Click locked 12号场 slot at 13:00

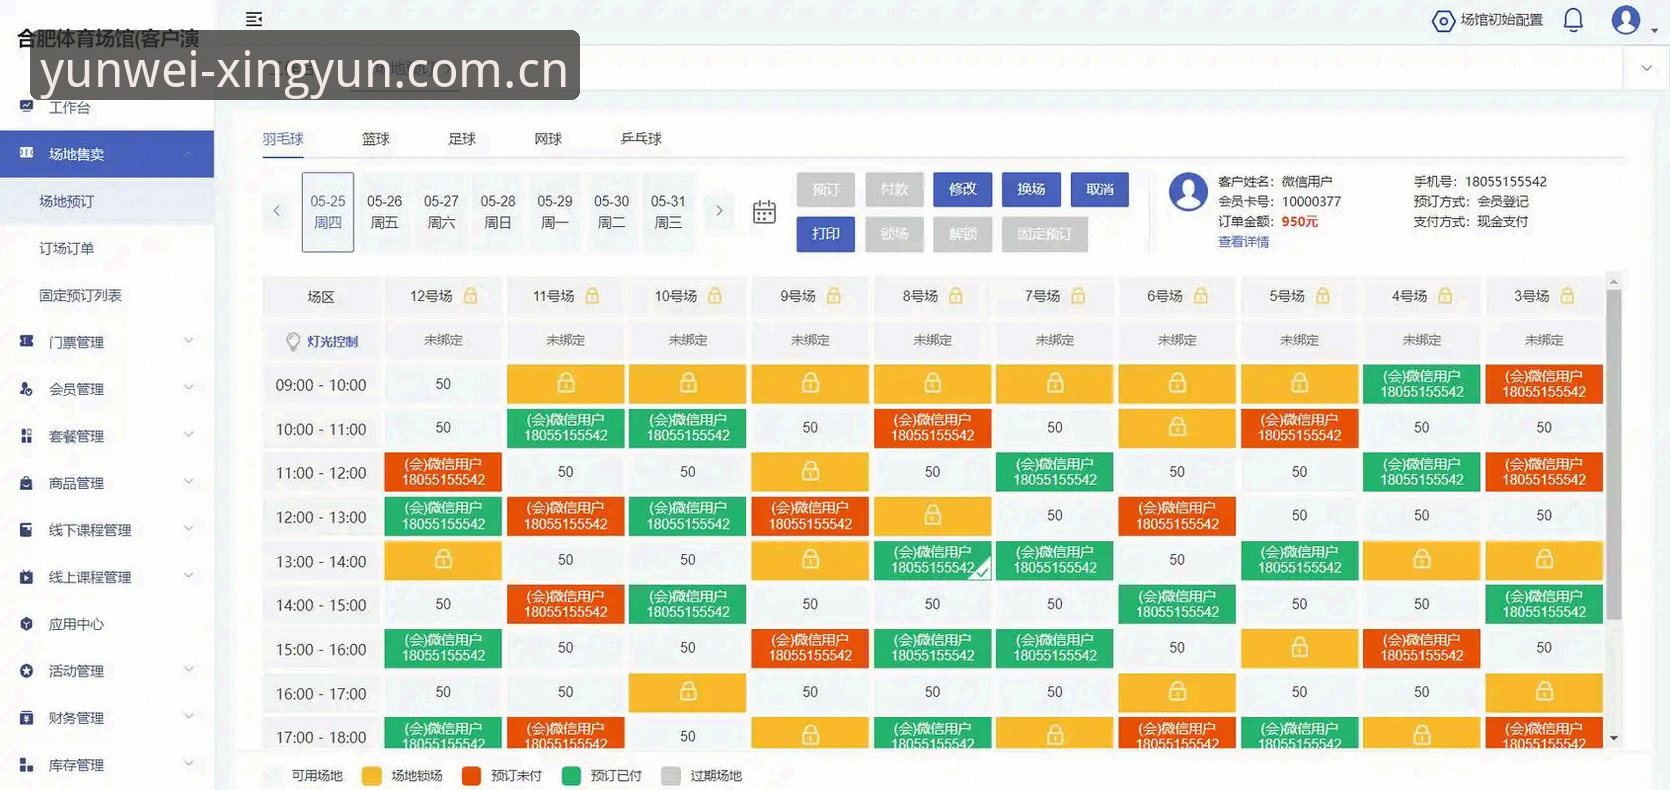coord(443,560)
